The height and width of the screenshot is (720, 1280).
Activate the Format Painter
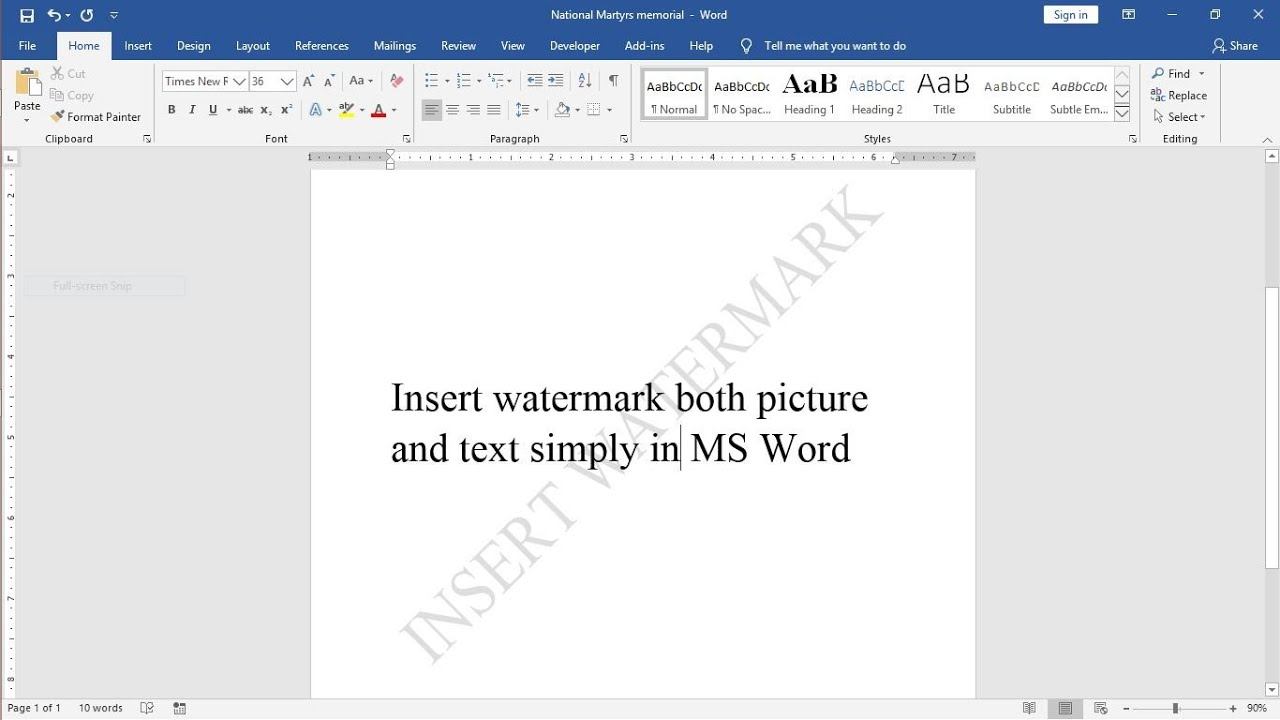pos(95,117)
